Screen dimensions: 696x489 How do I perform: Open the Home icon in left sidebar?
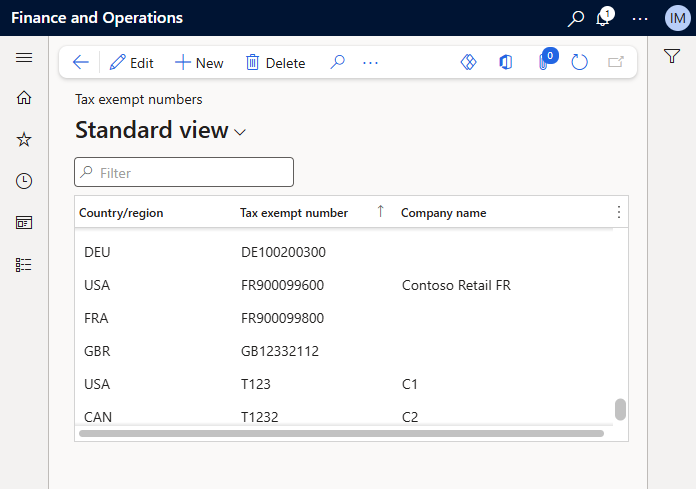[x=24, y=98]
